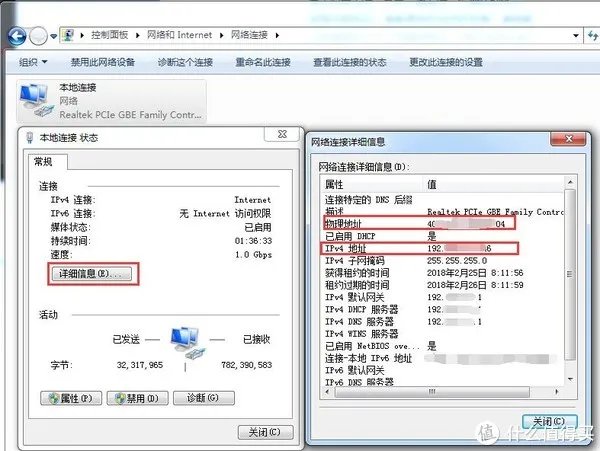Select the IPv4 WINS 服务器 row
600x451 pixels.
(x=443, y=334)
